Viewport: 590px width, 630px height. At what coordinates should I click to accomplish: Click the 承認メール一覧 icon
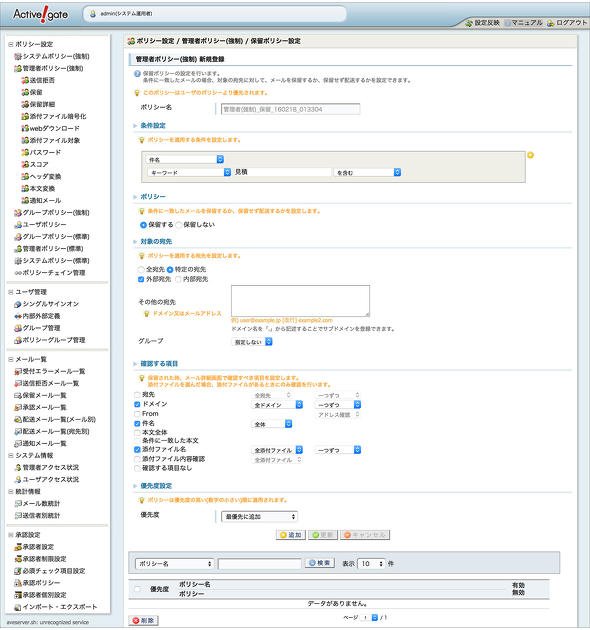point(18,407)
